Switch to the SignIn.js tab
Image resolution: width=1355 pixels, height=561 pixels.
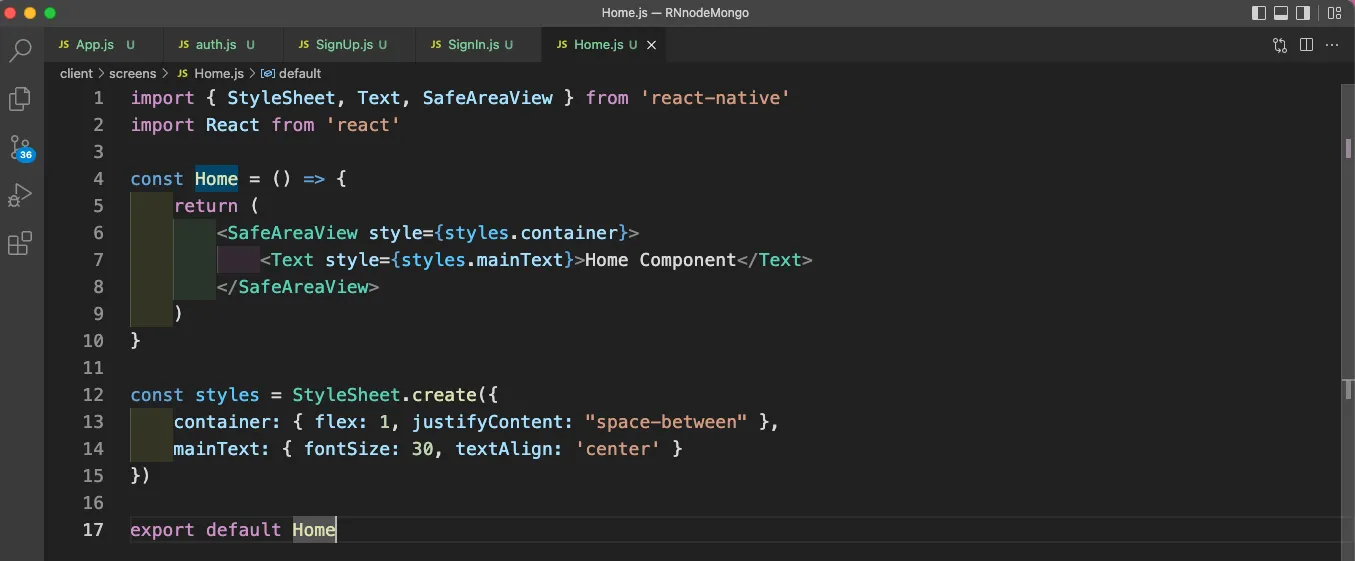[480, 45]
